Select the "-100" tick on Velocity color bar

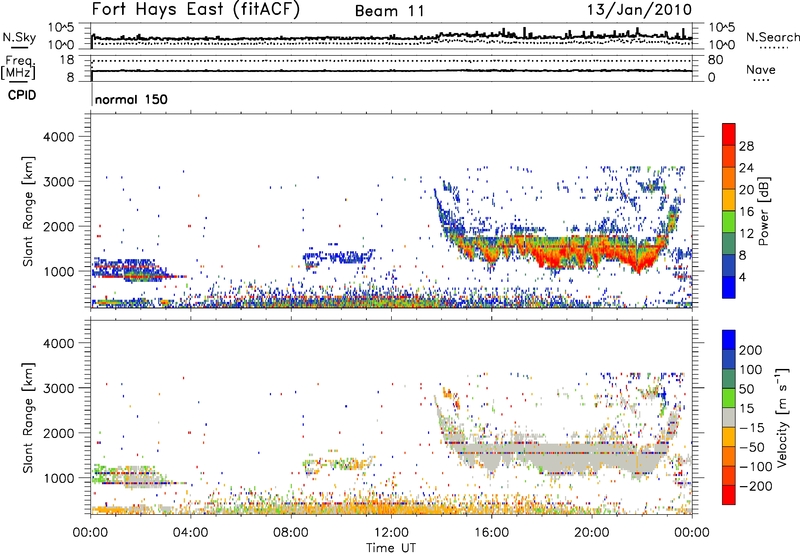click(x=755, y=467)
